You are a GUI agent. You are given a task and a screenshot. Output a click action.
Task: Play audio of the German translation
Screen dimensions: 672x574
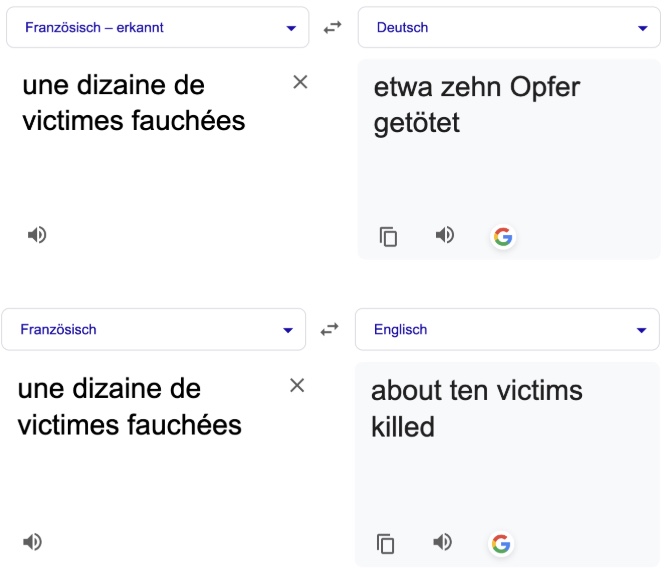[445, 235]
